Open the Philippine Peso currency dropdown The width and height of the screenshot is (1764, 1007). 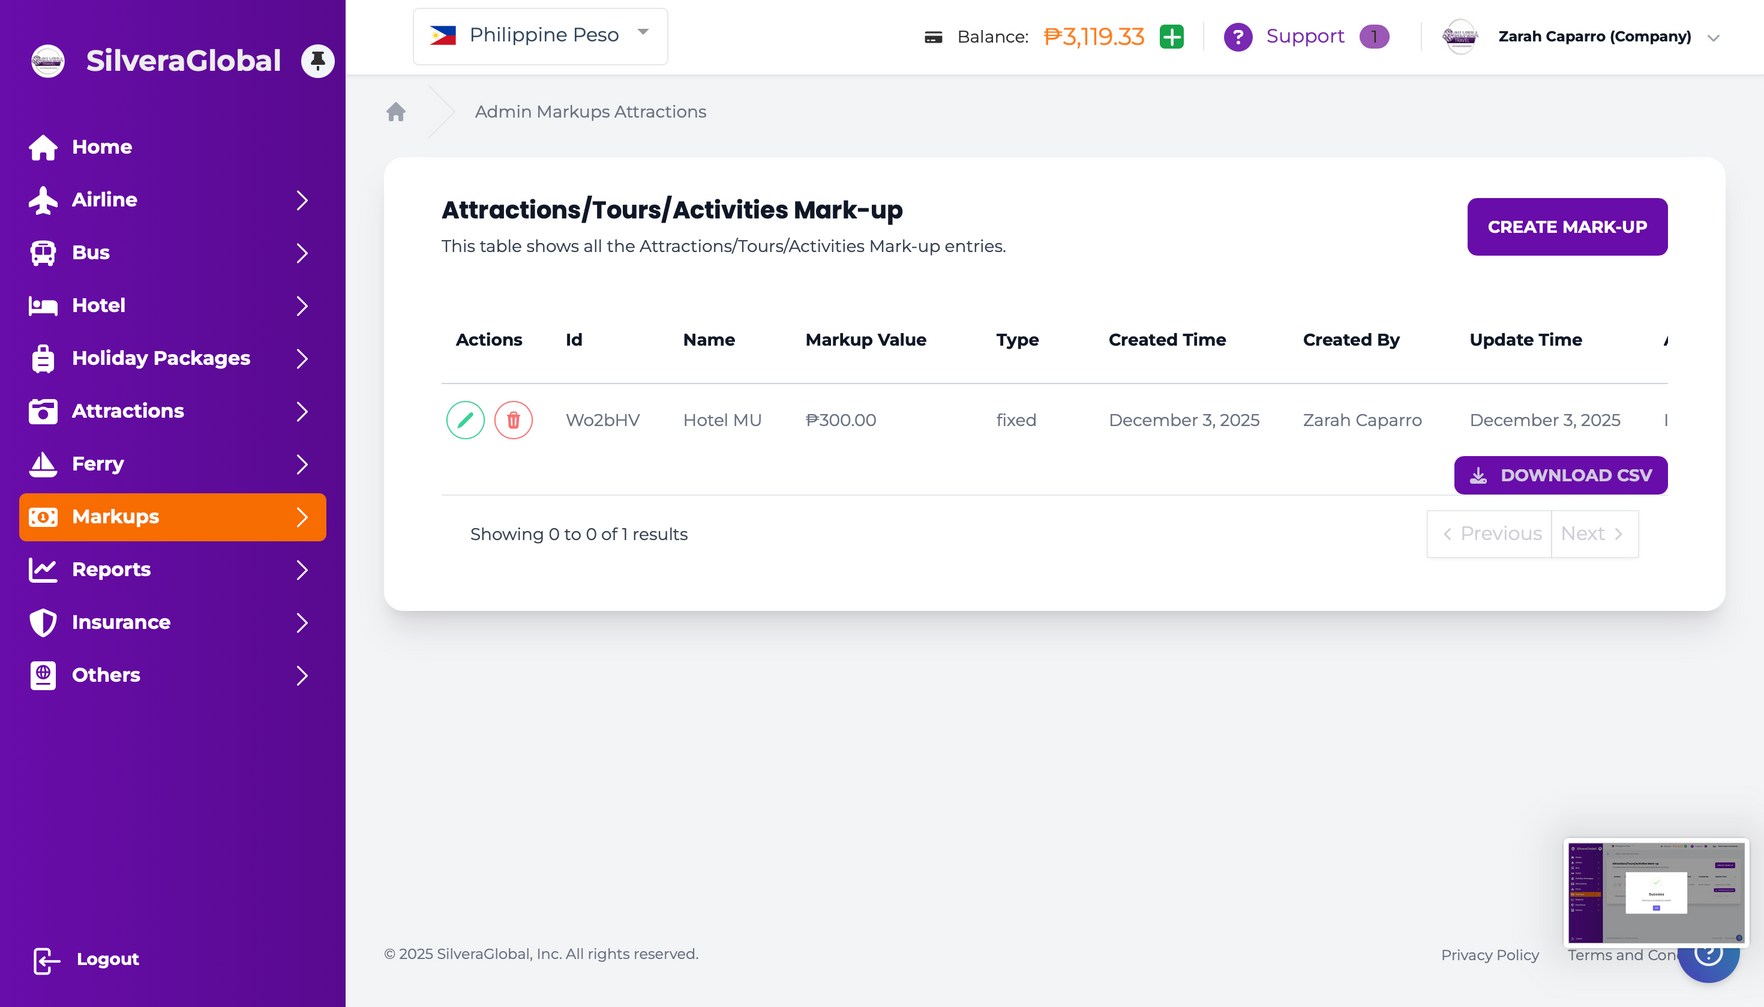click(540, 36)
